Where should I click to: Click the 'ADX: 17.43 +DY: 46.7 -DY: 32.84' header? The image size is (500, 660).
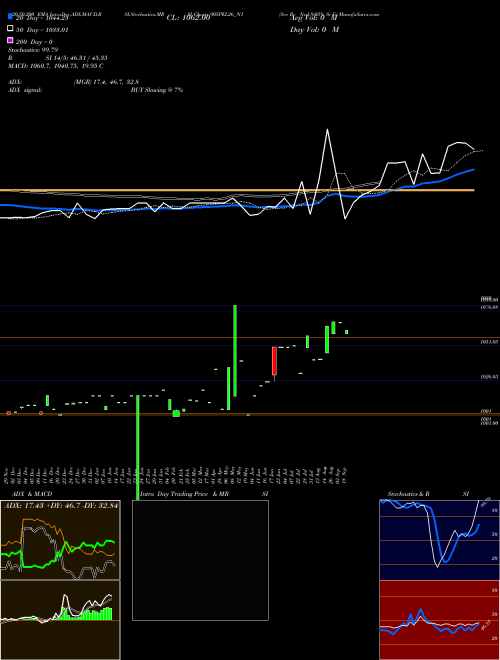coord(61,505)
